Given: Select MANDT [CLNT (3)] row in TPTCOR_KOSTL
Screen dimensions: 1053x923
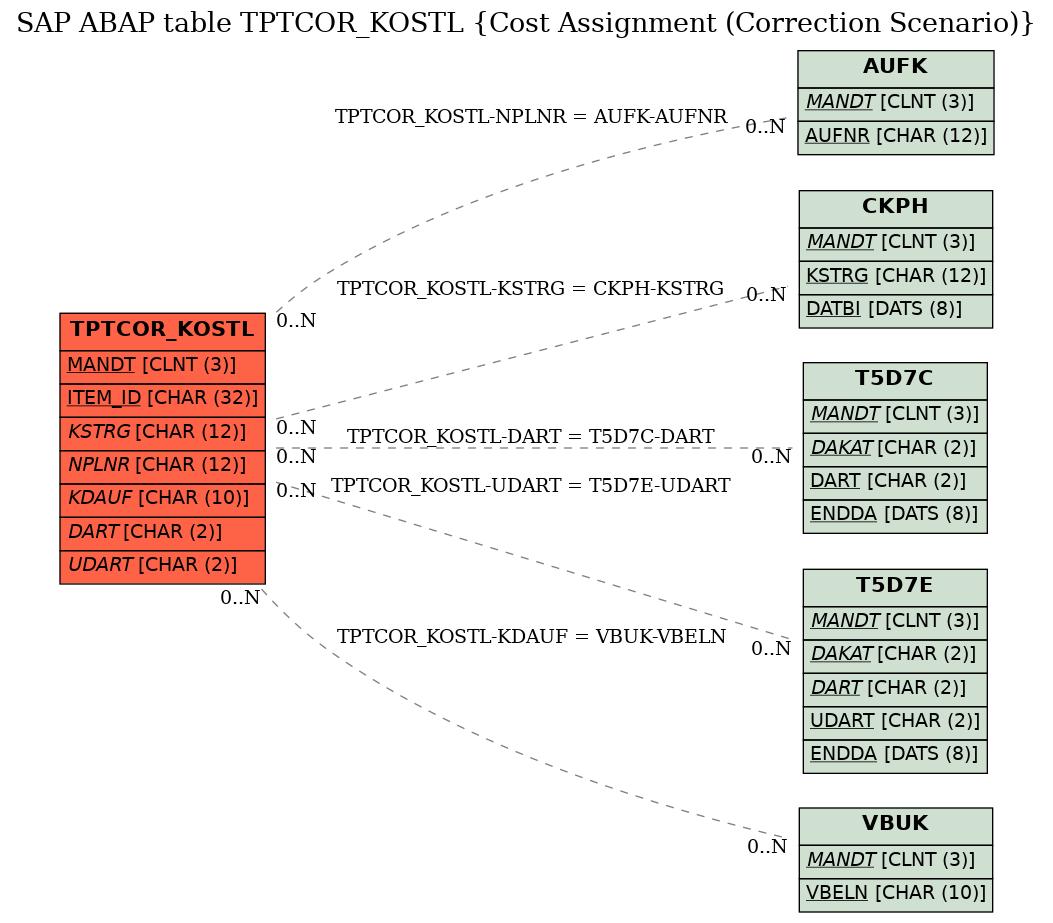Looking at the screenshot, I should [x=163, y=367].
